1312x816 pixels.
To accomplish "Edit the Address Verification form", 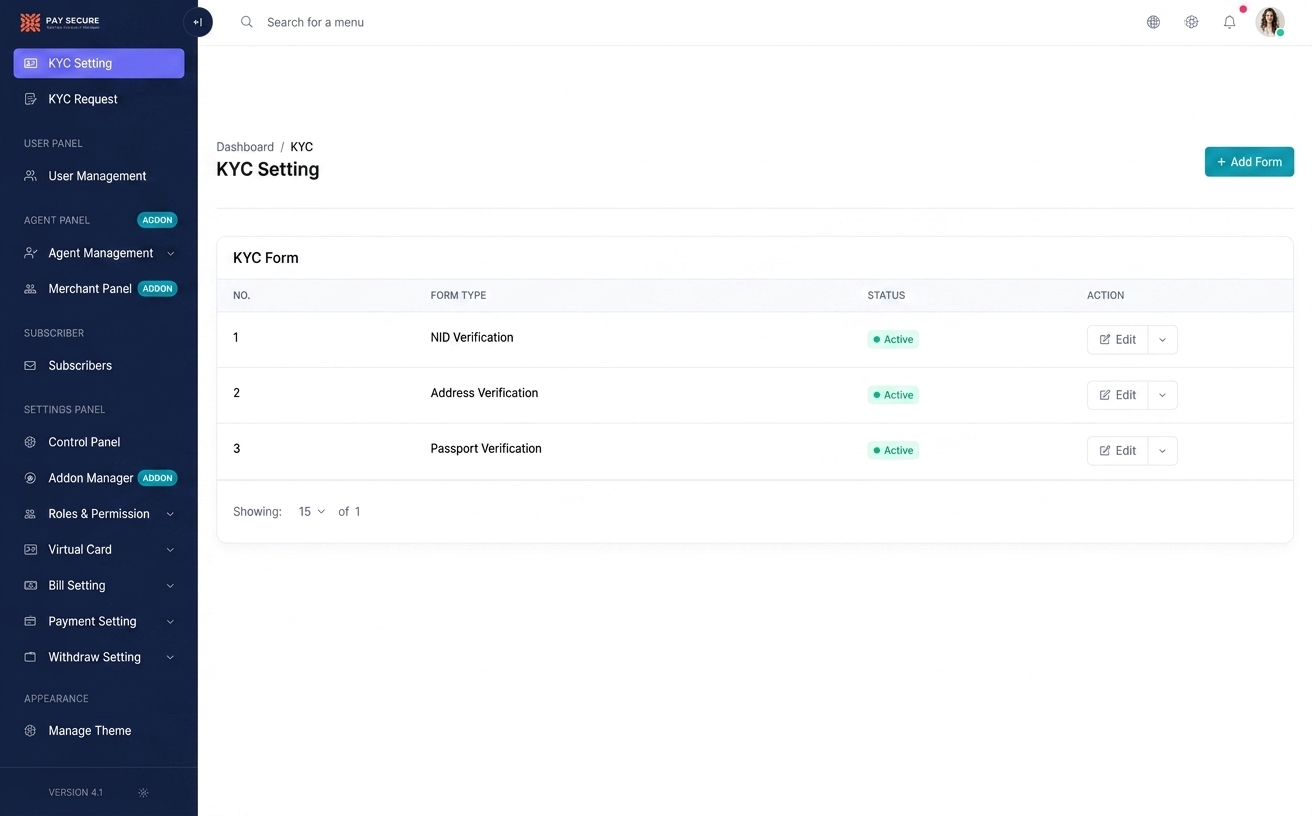I will pyautogui.click(x=1118, y=395).
